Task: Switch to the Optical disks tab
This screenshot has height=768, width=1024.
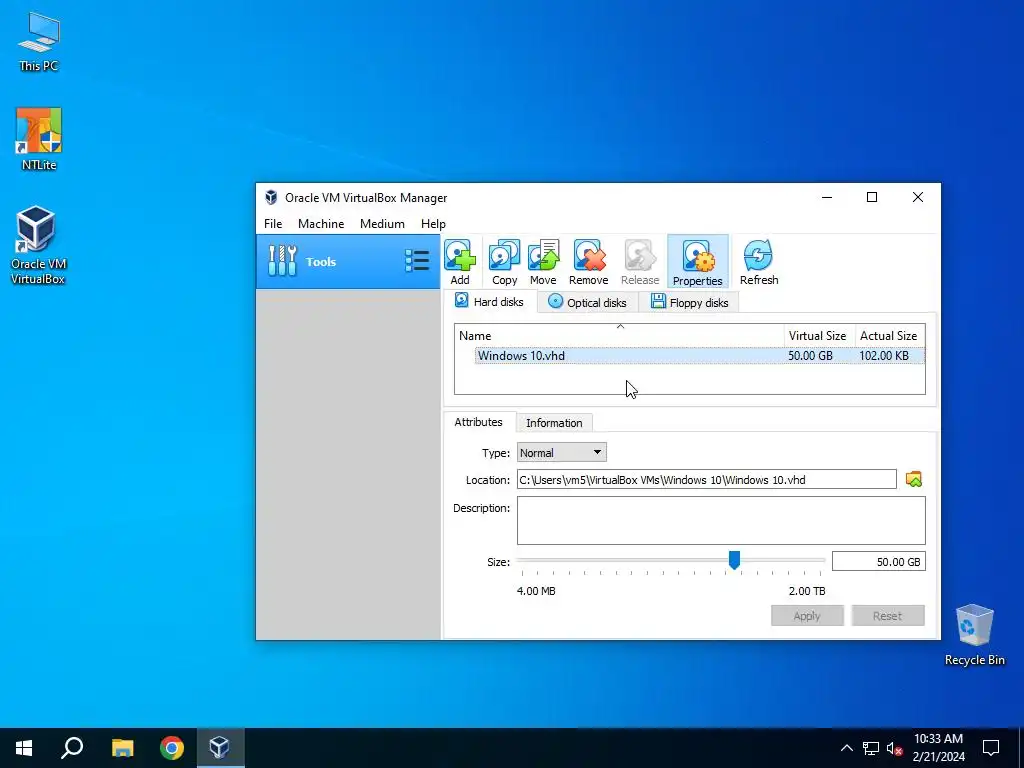Action: (x=587, y=302)
